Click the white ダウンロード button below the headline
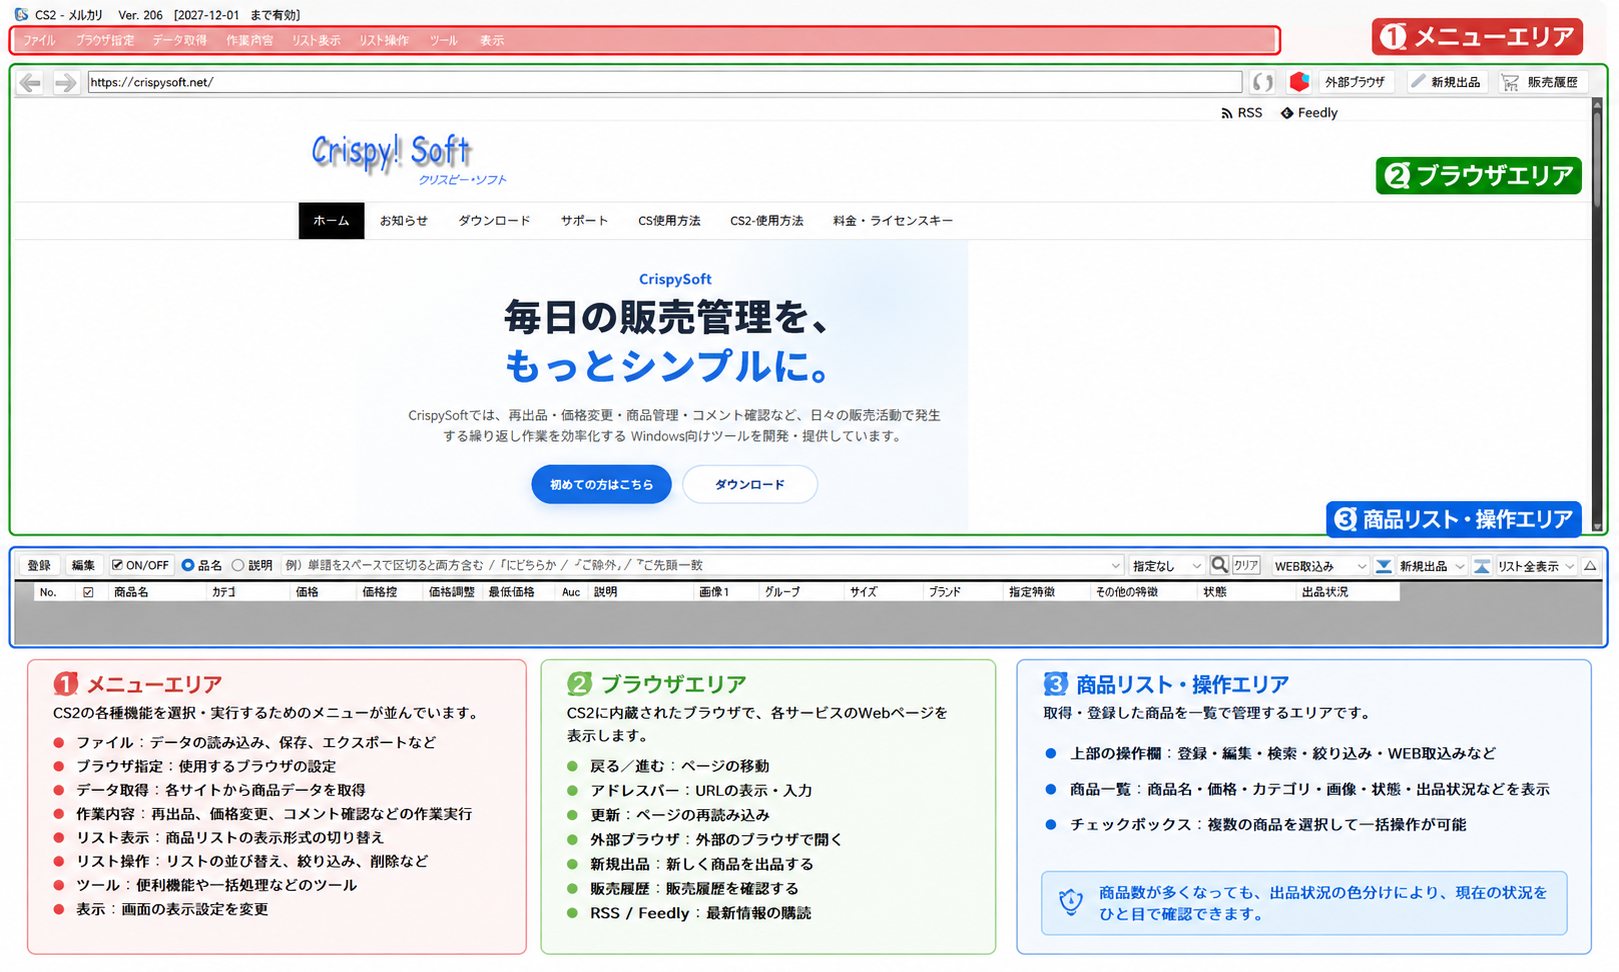Viewport: 1619px width, 972px height. (x=750, y=485)
